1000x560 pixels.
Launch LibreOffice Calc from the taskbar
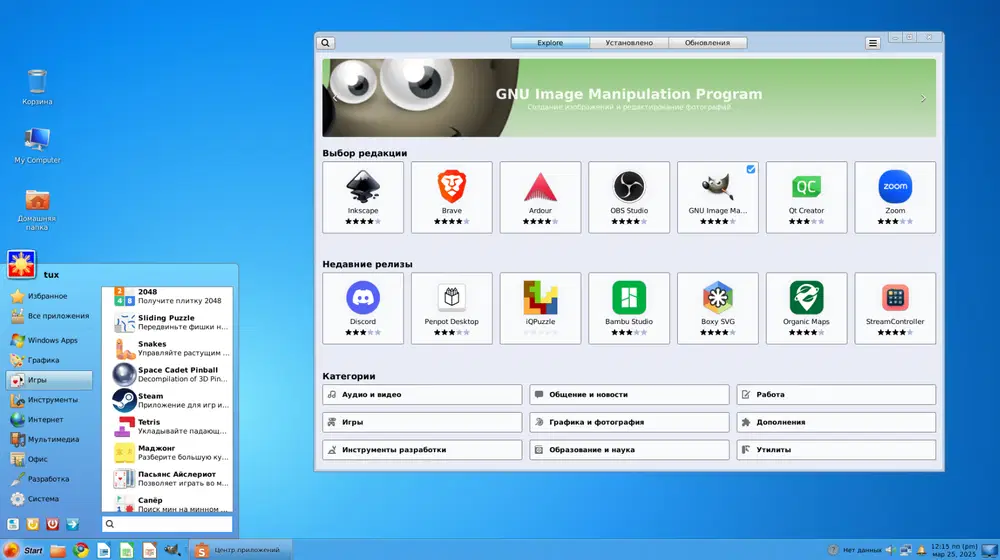tap(126, 550)
